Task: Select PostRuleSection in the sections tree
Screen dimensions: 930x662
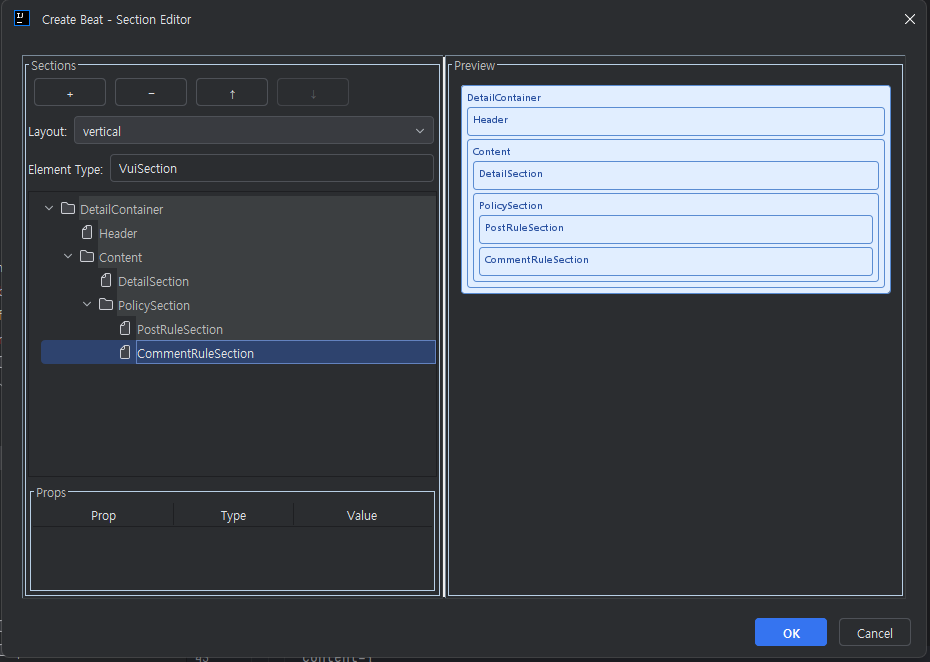Action: coord(180,330)
